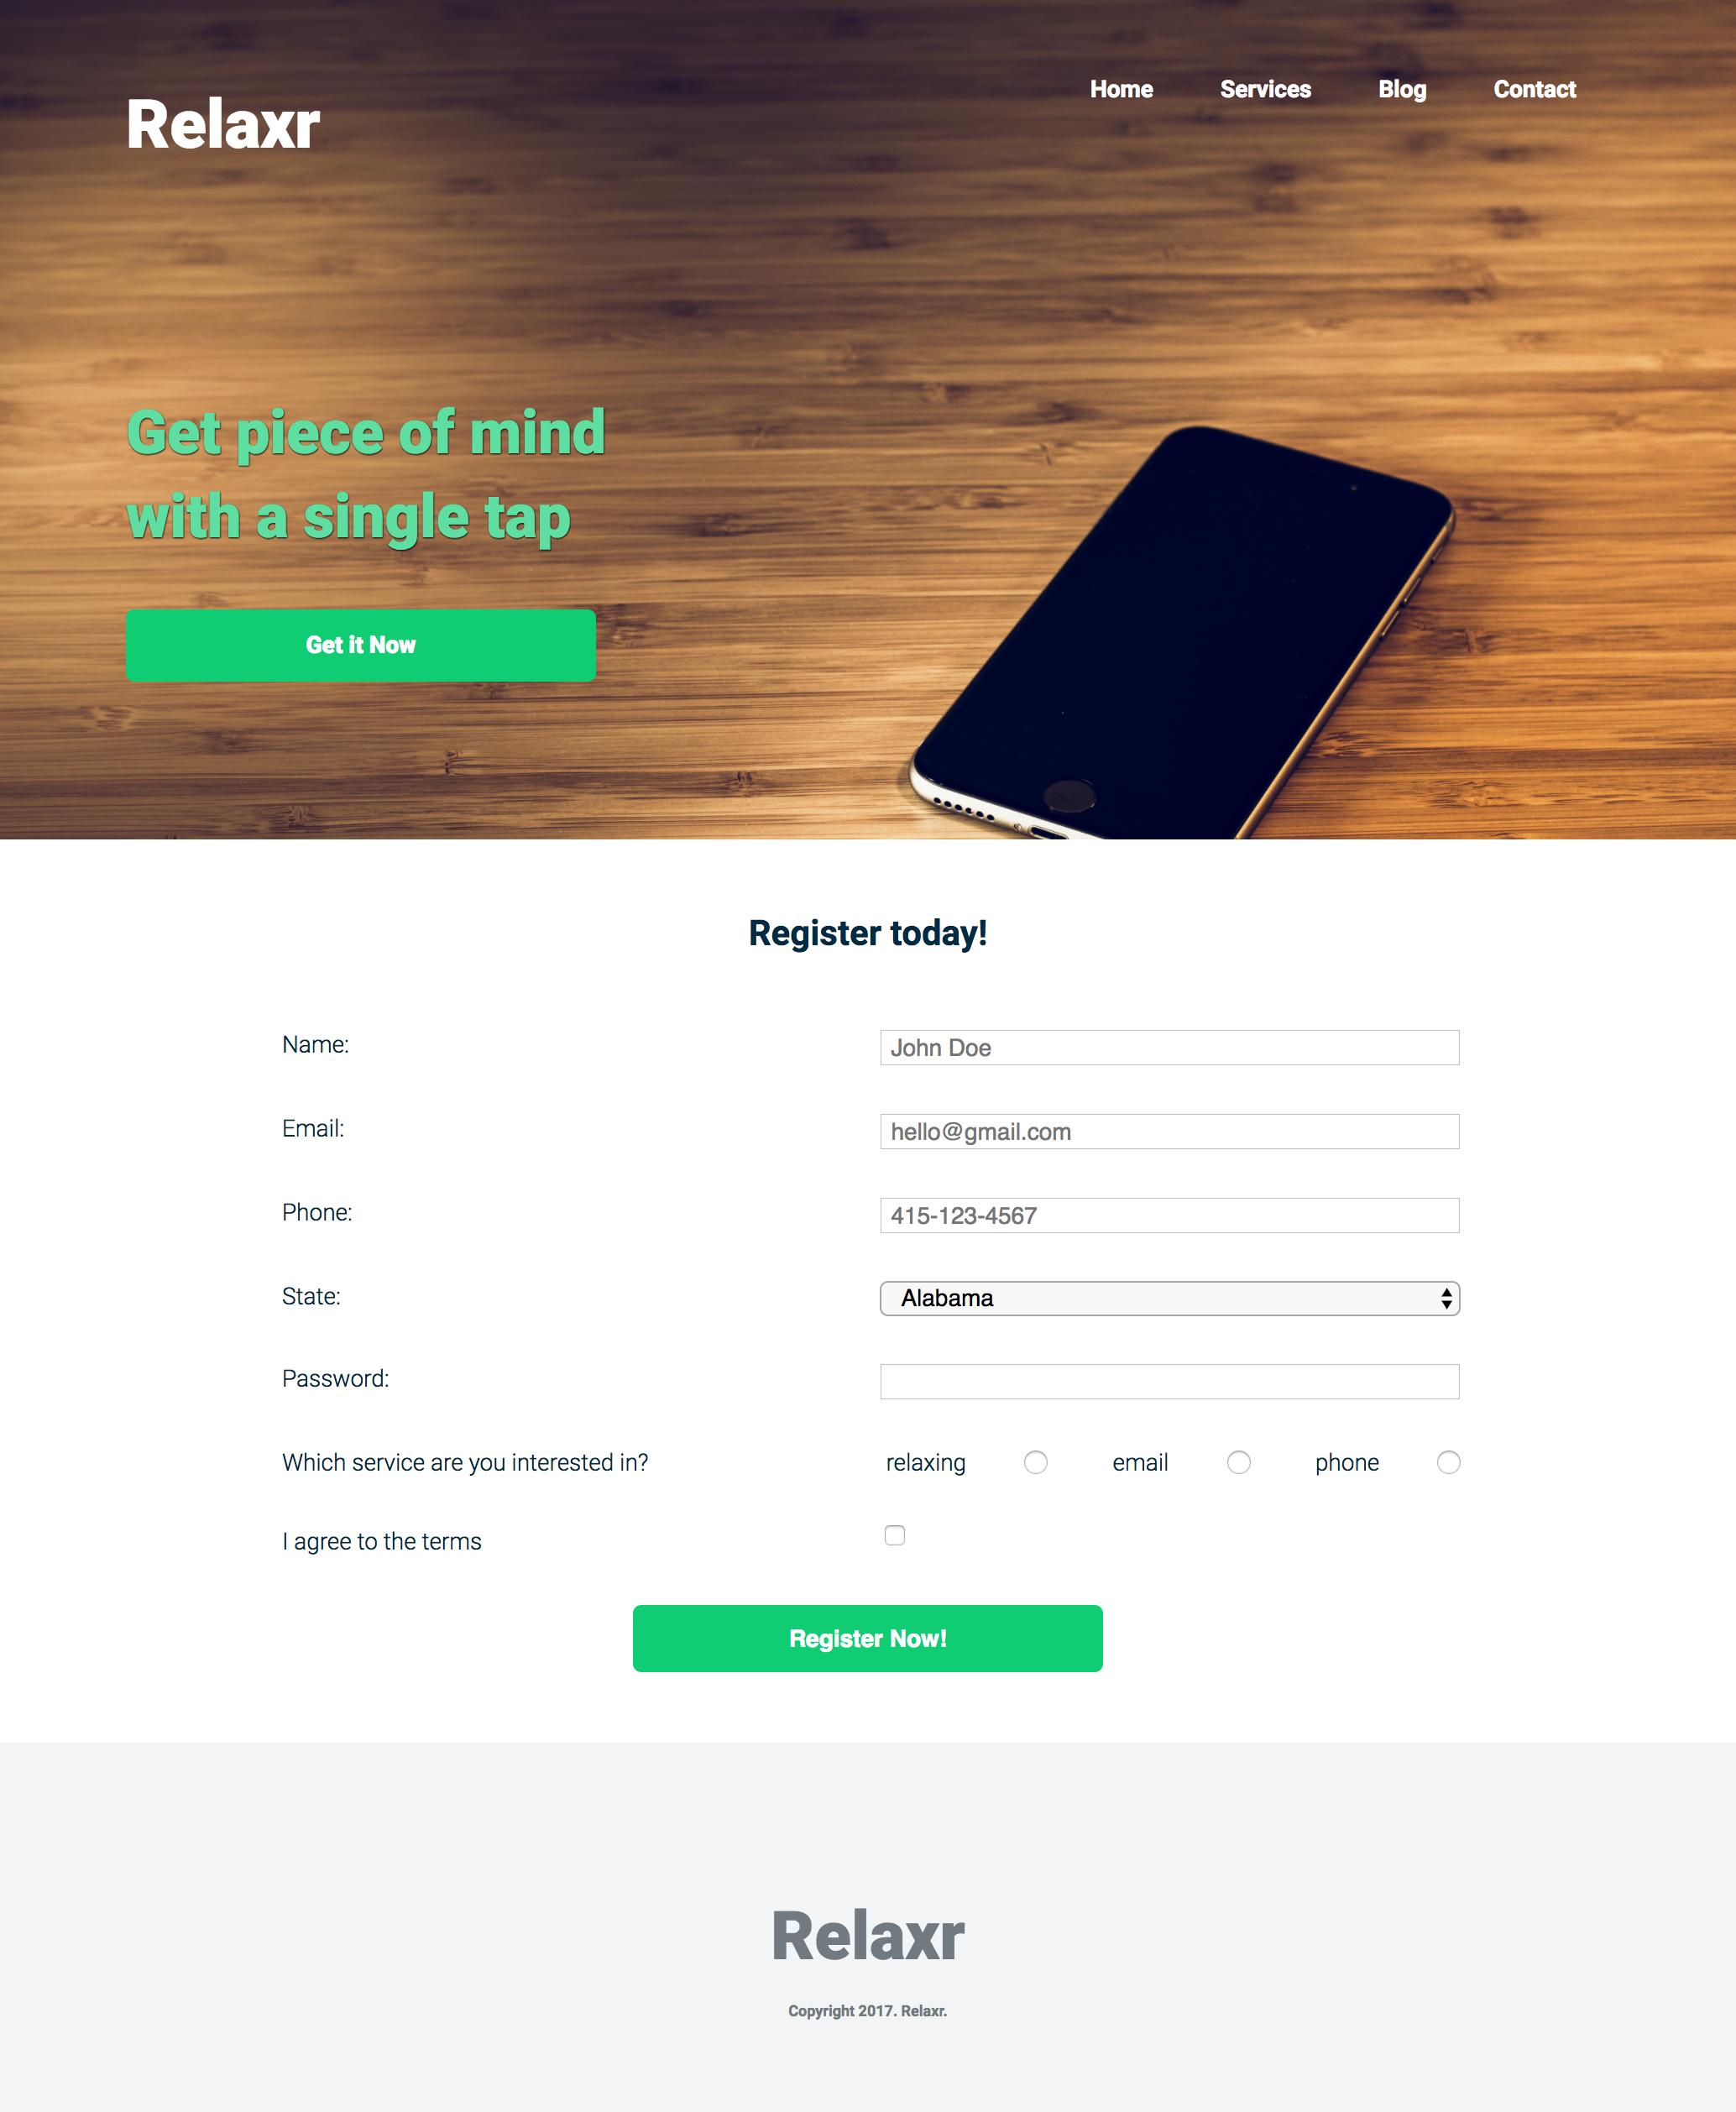
Task: Click the Email input field
Action: tap(1168, 1130)
